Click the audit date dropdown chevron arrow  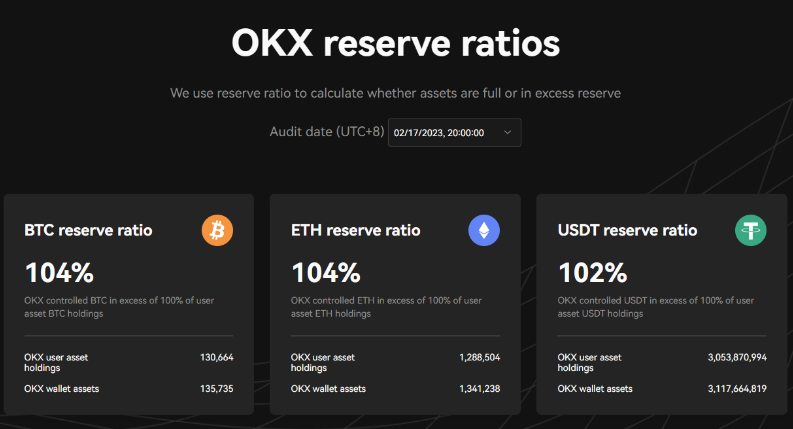507,133
